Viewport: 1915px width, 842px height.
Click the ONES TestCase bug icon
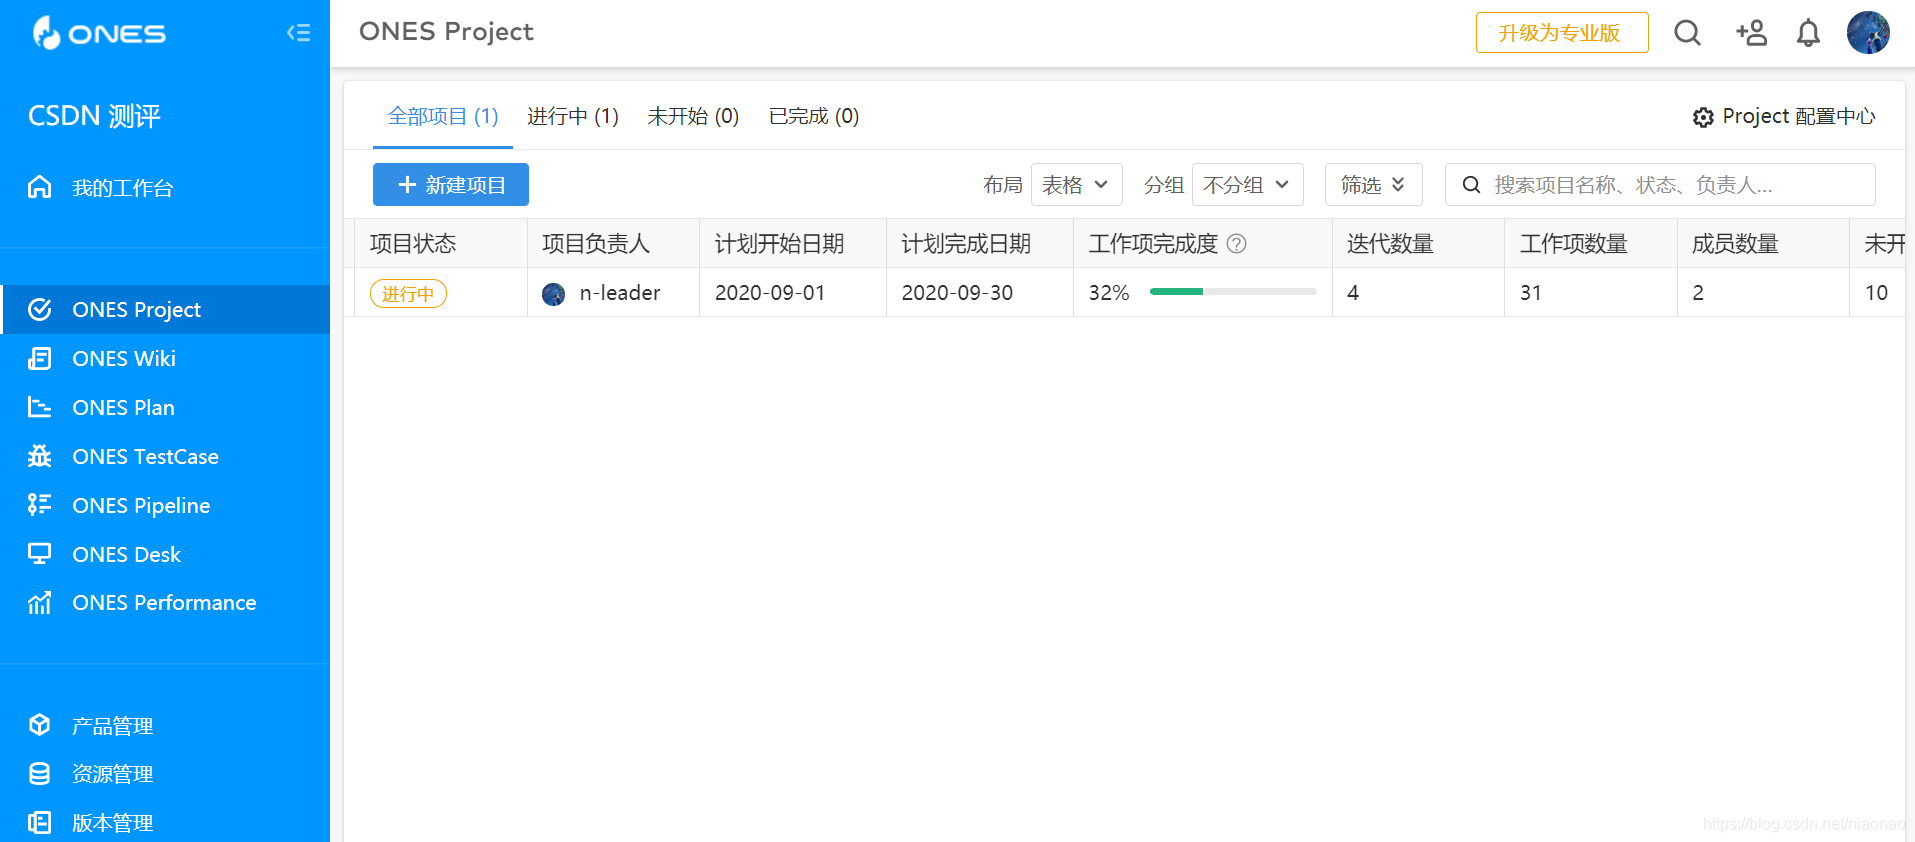point(39,456)
